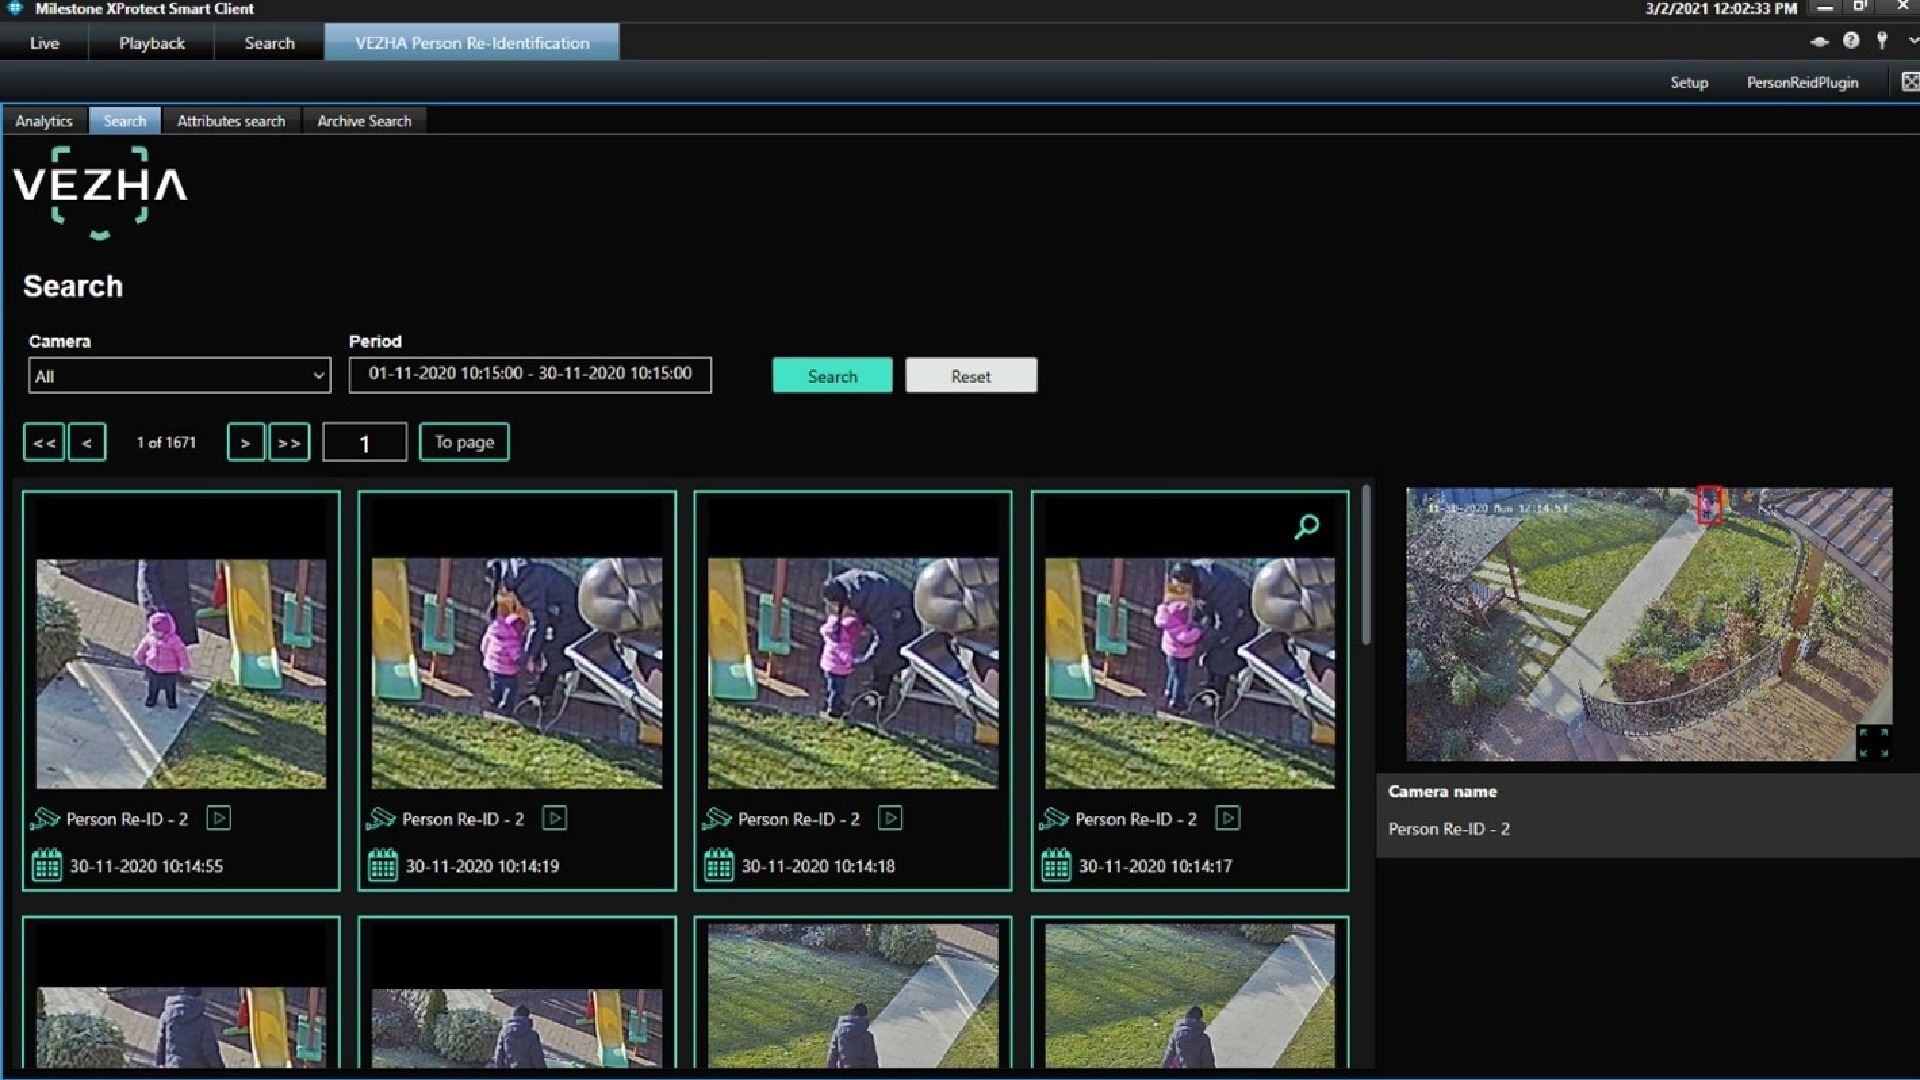Go to next page with > button
Viewport: 1920px width, 1080px height.
[246, 442]
